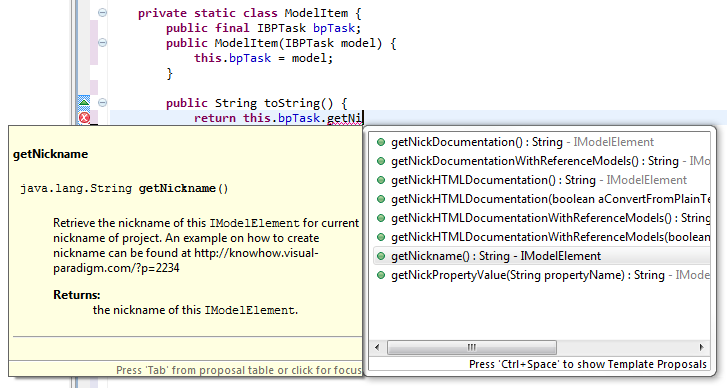Select getNickHTMLDocumentationWithReferenceModels(boolean proposal
Viewport: 727px width, 388px height.
click(541, 237)
